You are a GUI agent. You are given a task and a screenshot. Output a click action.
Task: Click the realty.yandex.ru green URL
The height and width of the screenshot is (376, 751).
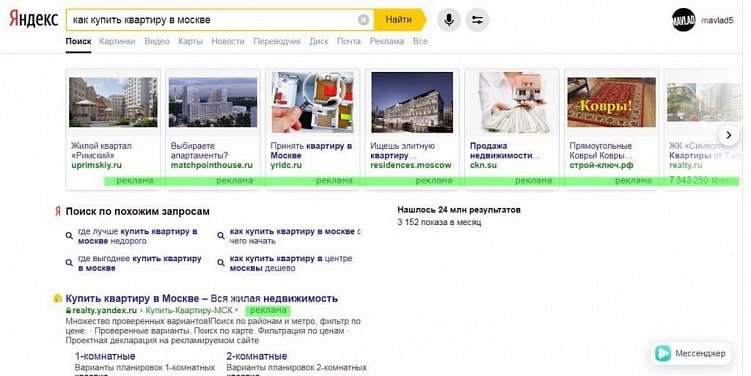point(104,310)
